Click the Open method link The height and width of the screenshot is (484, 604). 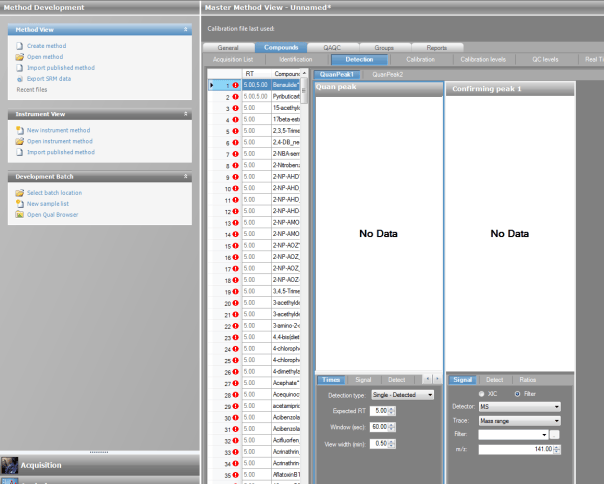45,57
